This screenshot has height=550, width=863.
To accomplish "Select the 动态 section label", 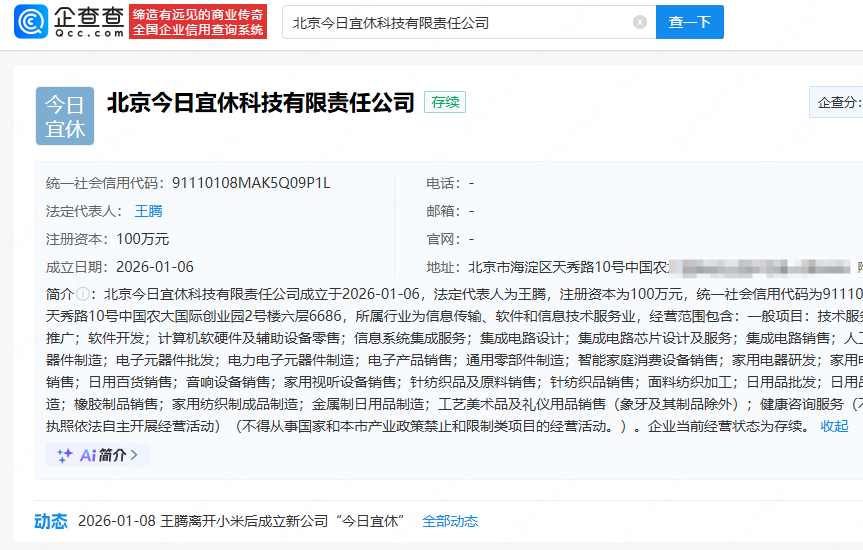I will [x=51, y=521].
